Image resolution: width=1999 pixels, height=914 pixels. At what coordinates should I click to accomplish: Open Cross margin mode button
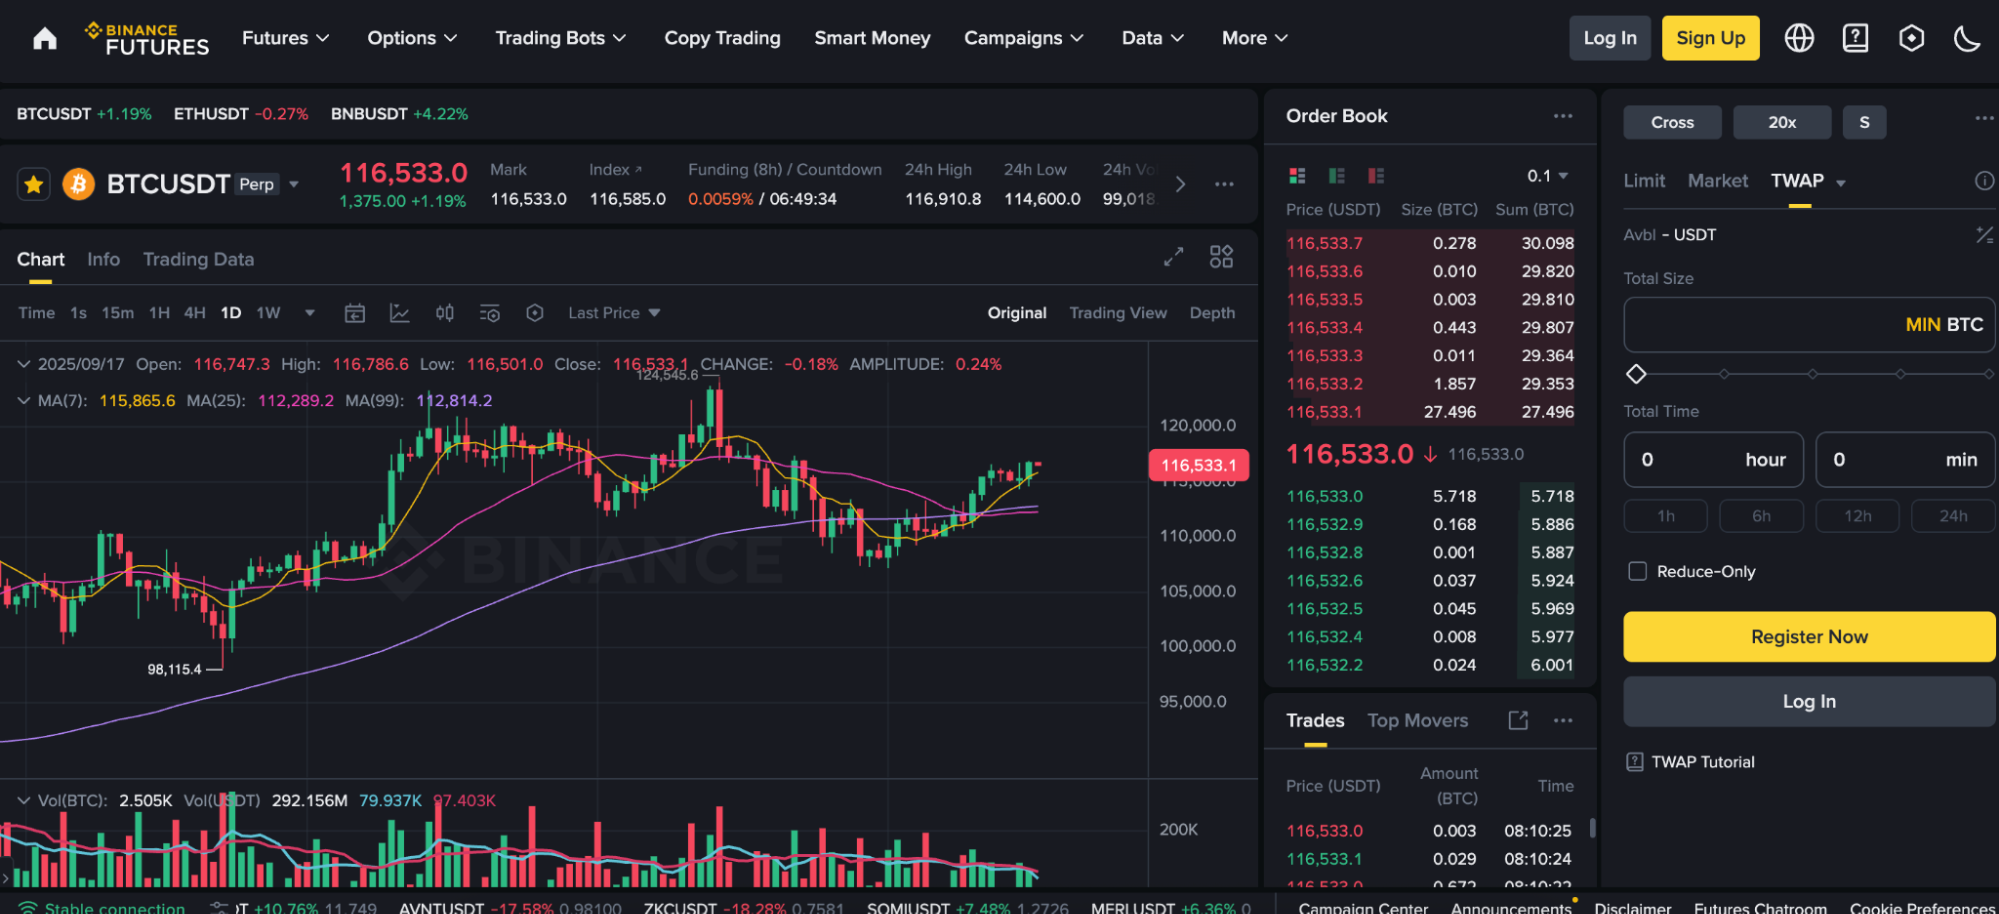[x=1673, y=122]
